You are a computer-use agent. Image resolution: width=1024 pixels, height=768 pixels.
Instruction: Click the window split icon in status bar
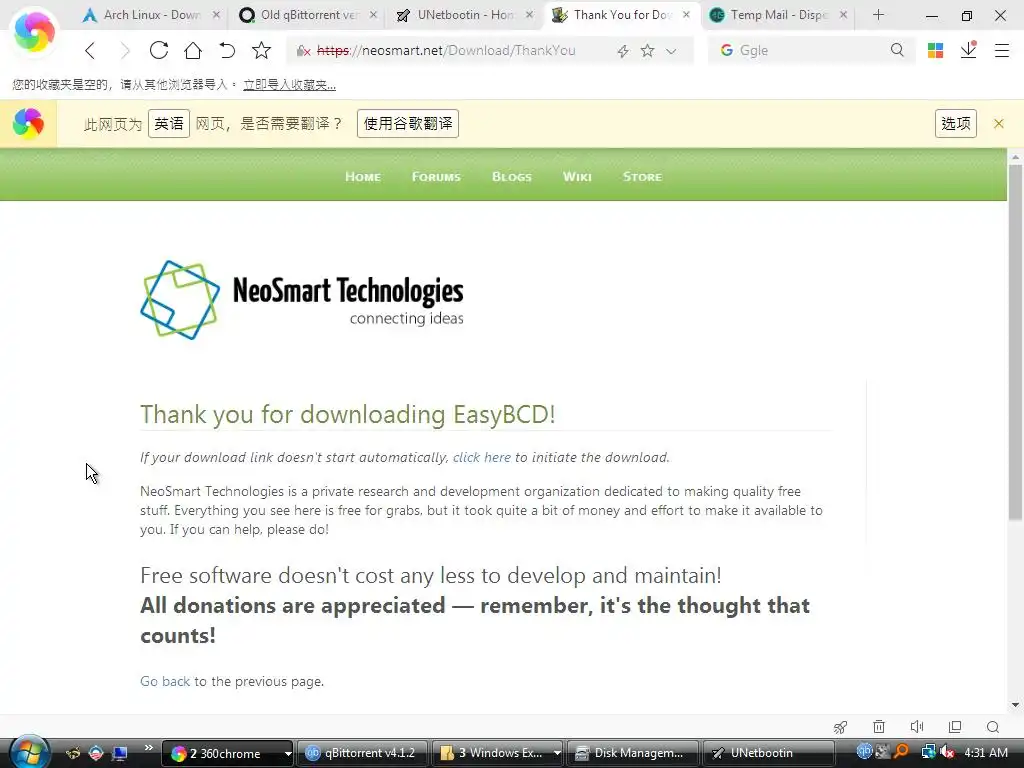tap(955, 727)
